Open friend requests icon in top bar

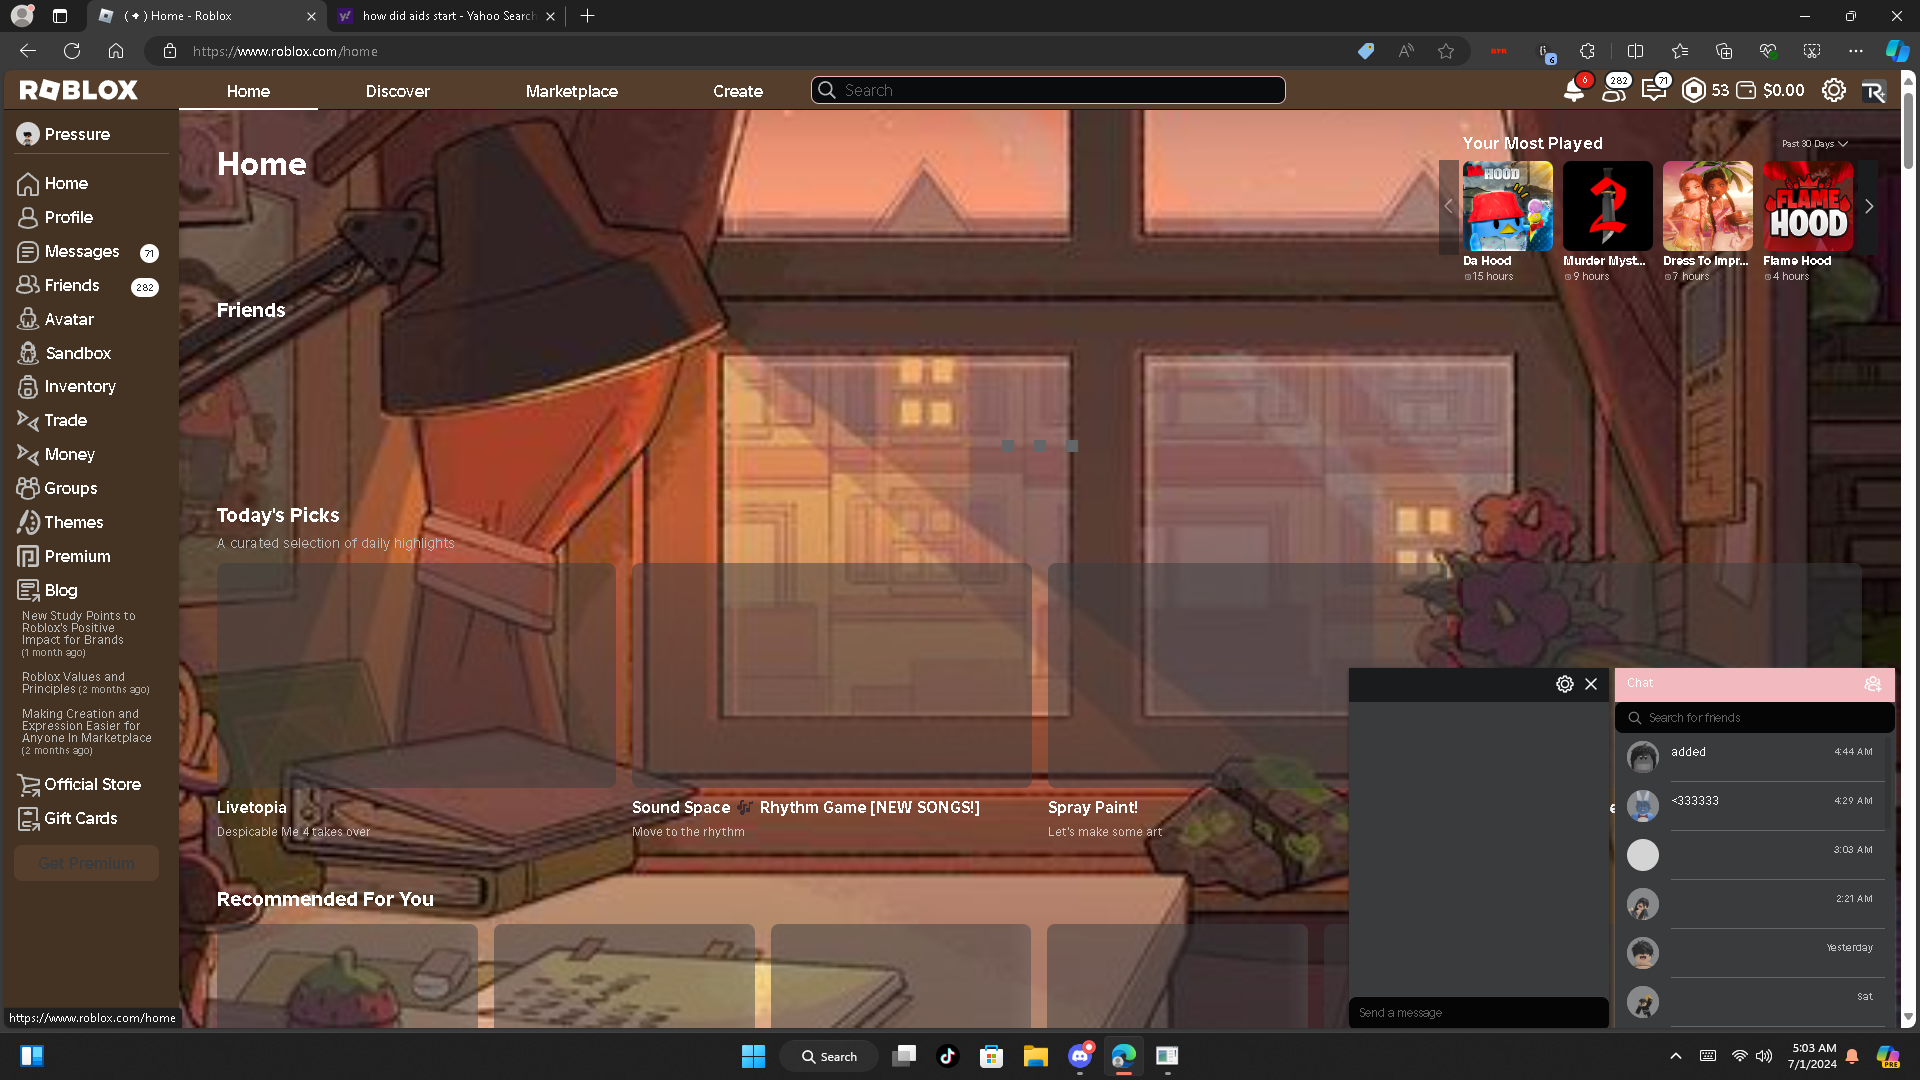pos(1613,91)
